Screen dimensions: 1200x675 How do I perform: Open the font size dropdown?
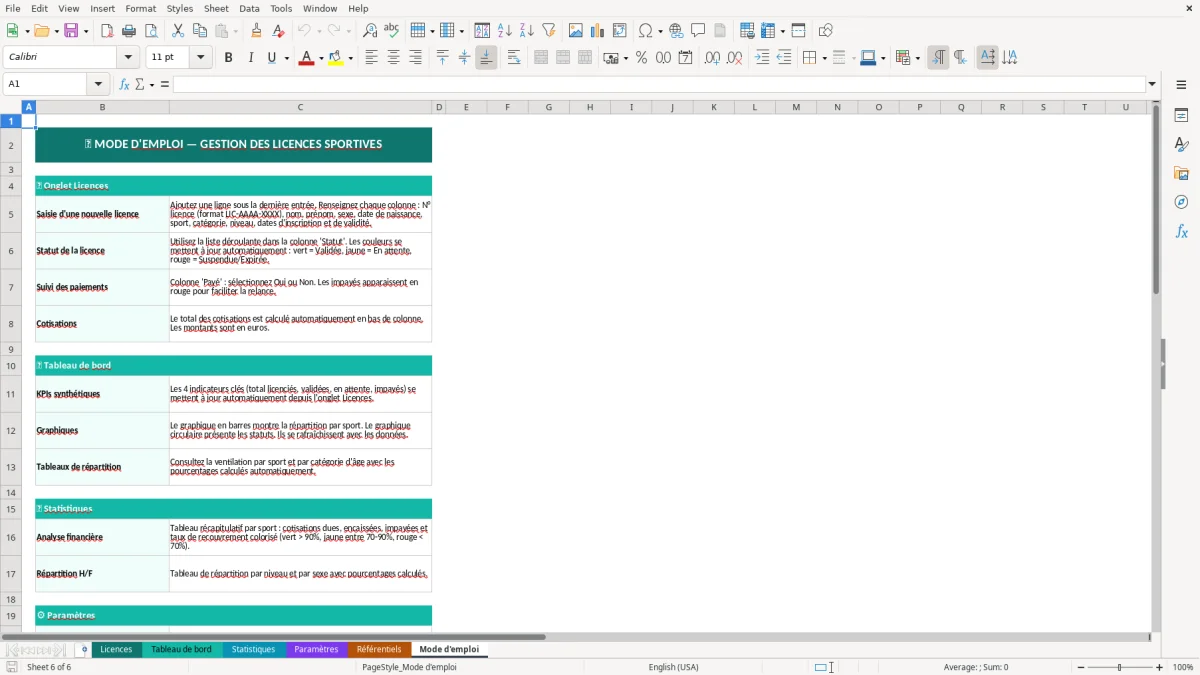(200, 58)
